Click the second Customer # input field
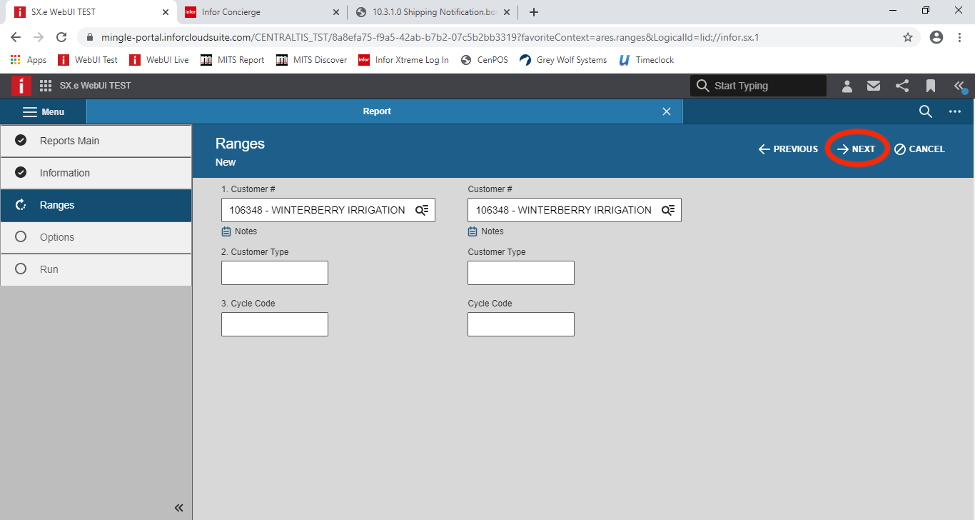Viewport: 977px width, 520px height. tap(574, 210)
